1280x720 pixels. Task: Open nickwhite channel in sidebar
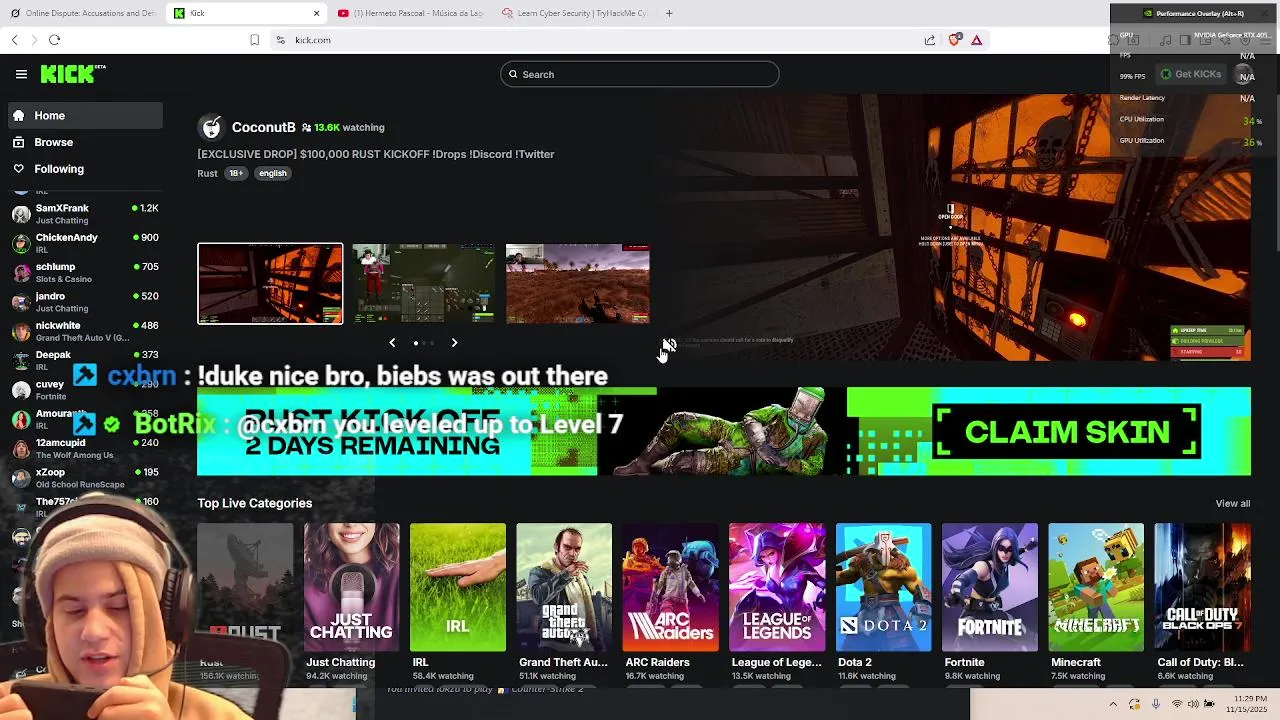[x=85, y=331]
